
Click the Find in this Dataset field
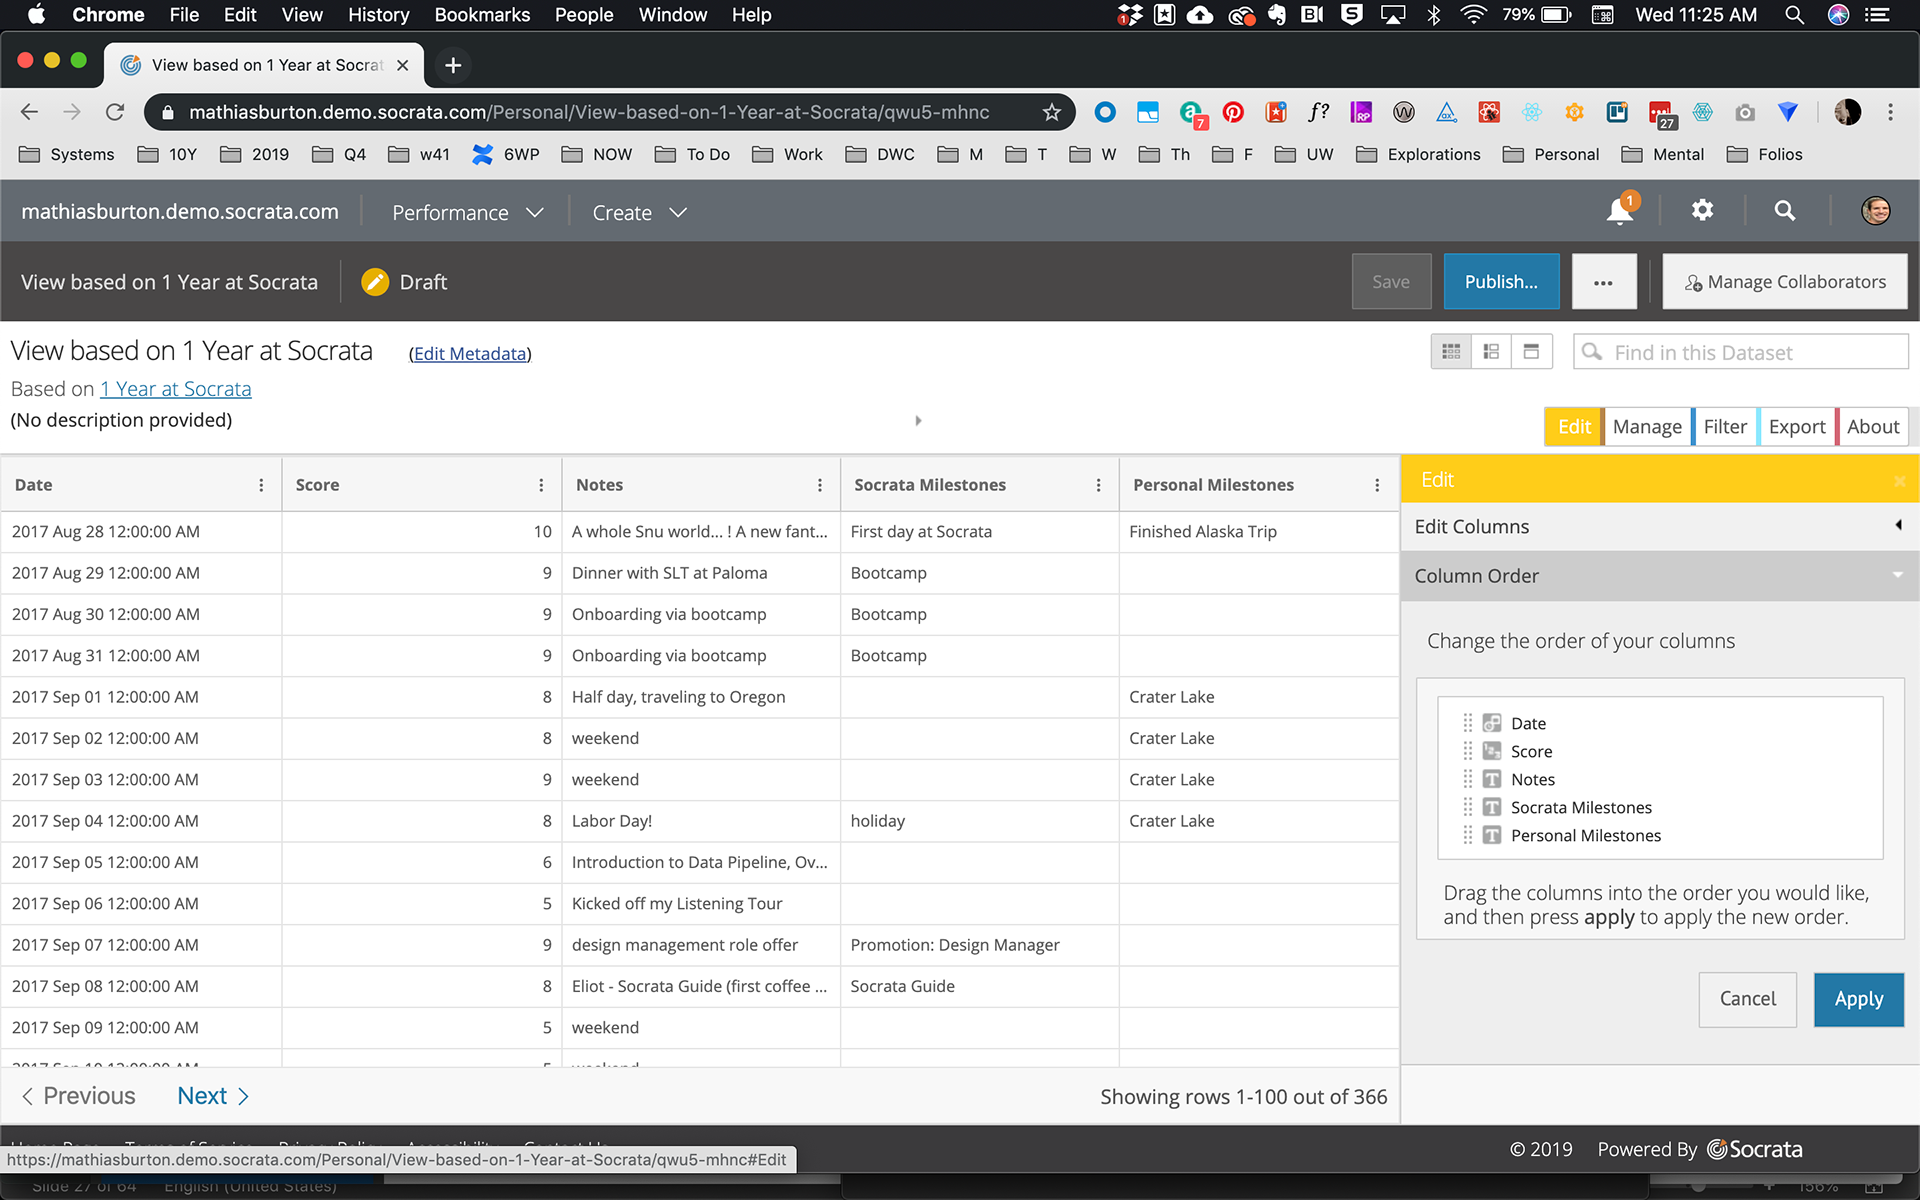[1741, 352]
